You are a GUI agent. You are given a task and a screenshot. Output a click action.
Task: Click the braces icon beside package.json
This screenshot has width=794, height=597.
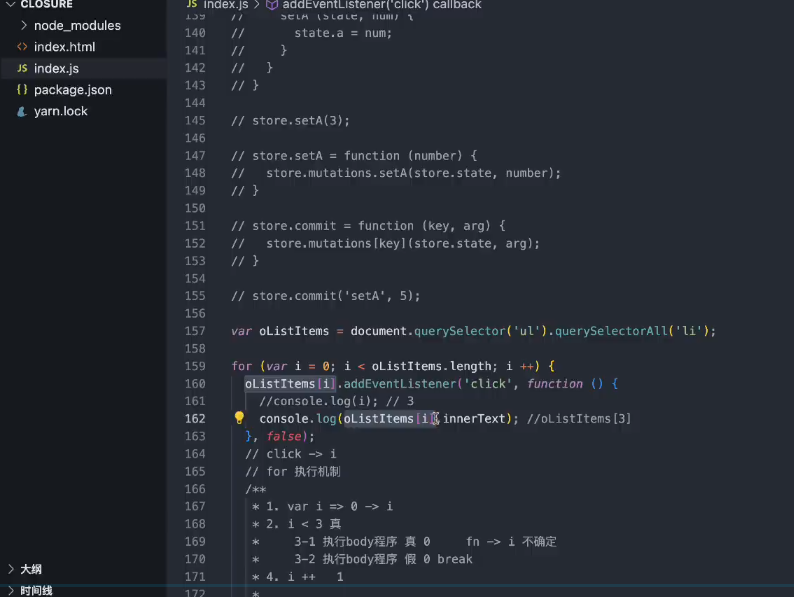[x=22, y=90]
